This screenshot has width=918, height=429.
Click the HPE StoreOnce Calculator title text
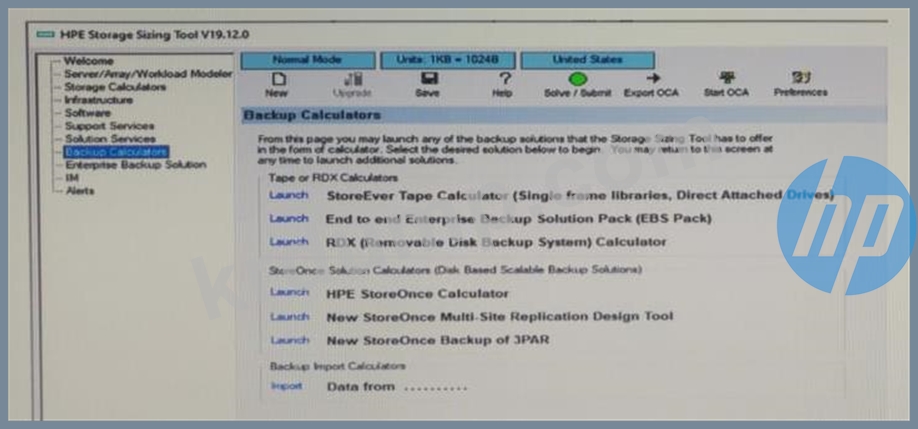coord(417,293)
